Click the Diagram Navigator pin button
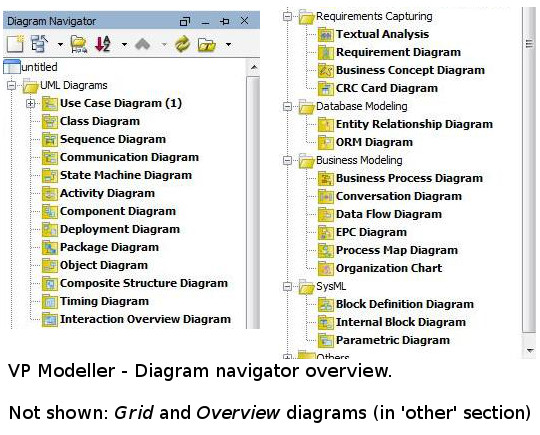This screenshot has height=435, width=540. pyautogui.click(x=225, y=21)
